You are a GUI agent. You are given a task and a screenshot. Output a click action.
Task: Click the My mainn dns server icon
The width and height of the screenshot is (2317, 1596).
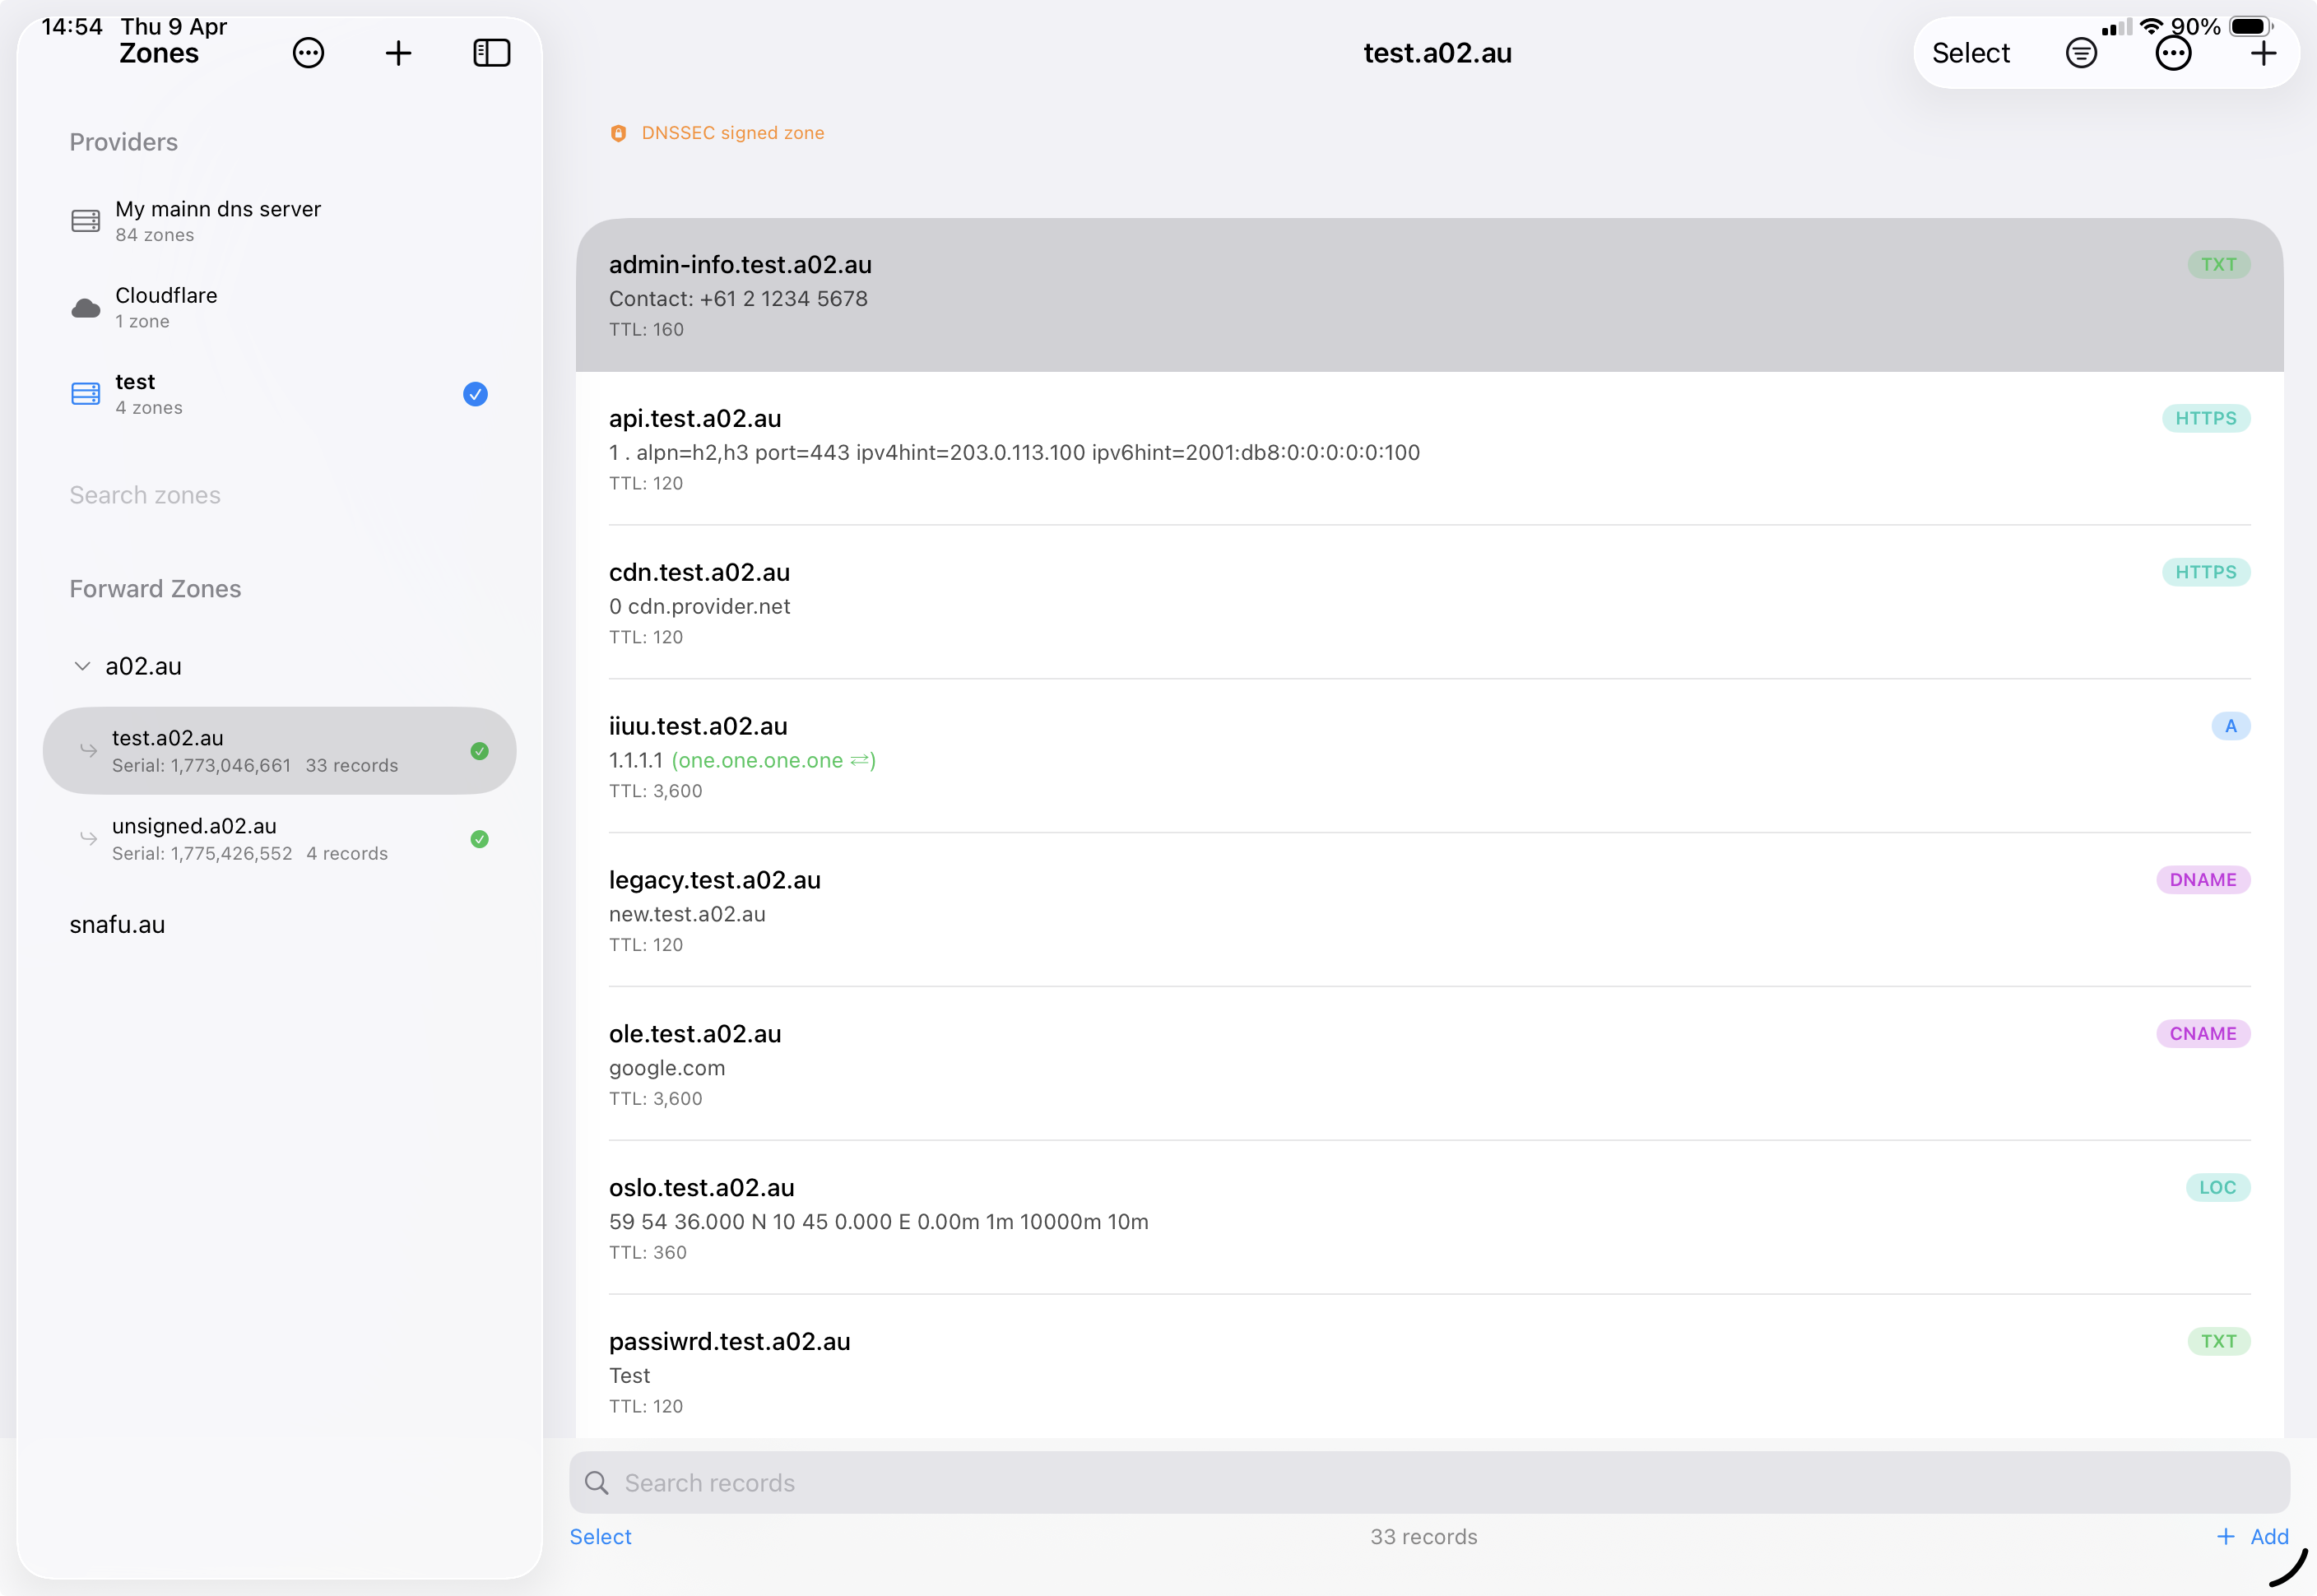86,221
